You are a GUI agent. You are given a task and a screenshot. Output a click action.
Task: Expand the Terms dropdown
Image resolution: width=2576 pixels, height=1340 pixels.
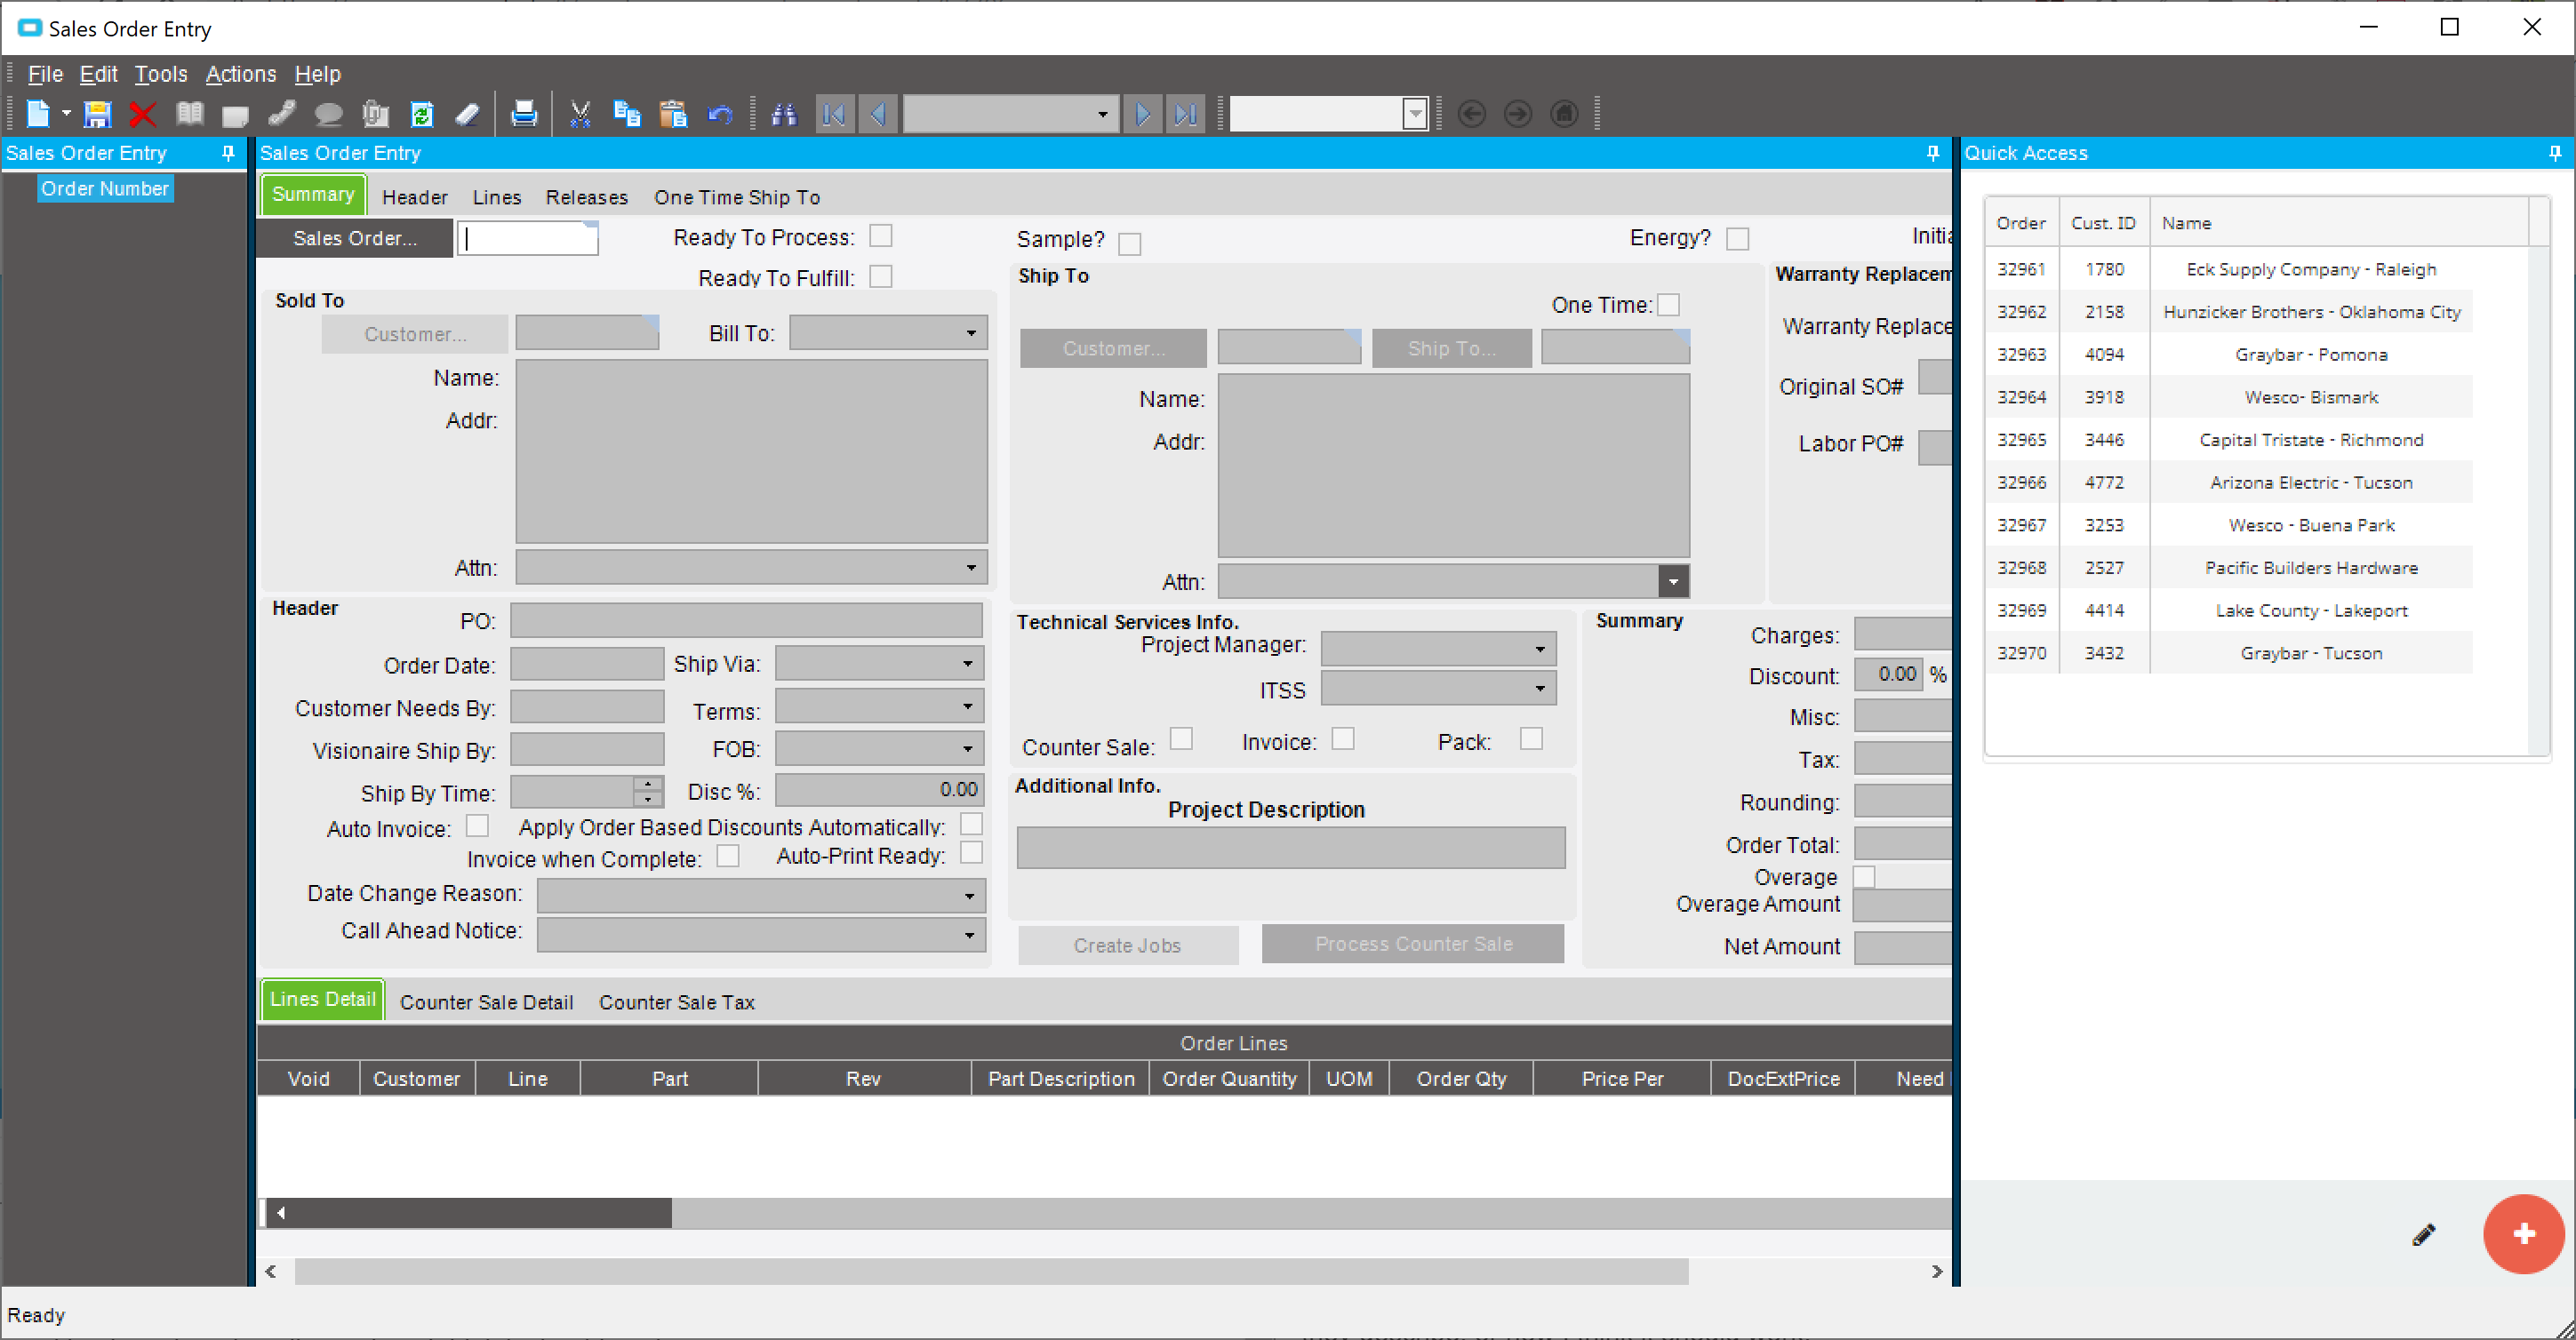pyautogui.click(x=968, y=707)
